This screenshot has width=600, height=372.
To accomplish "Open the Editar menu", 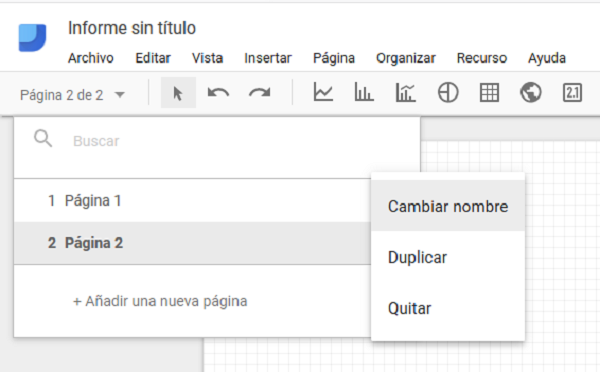I will [x=153, y=58].
